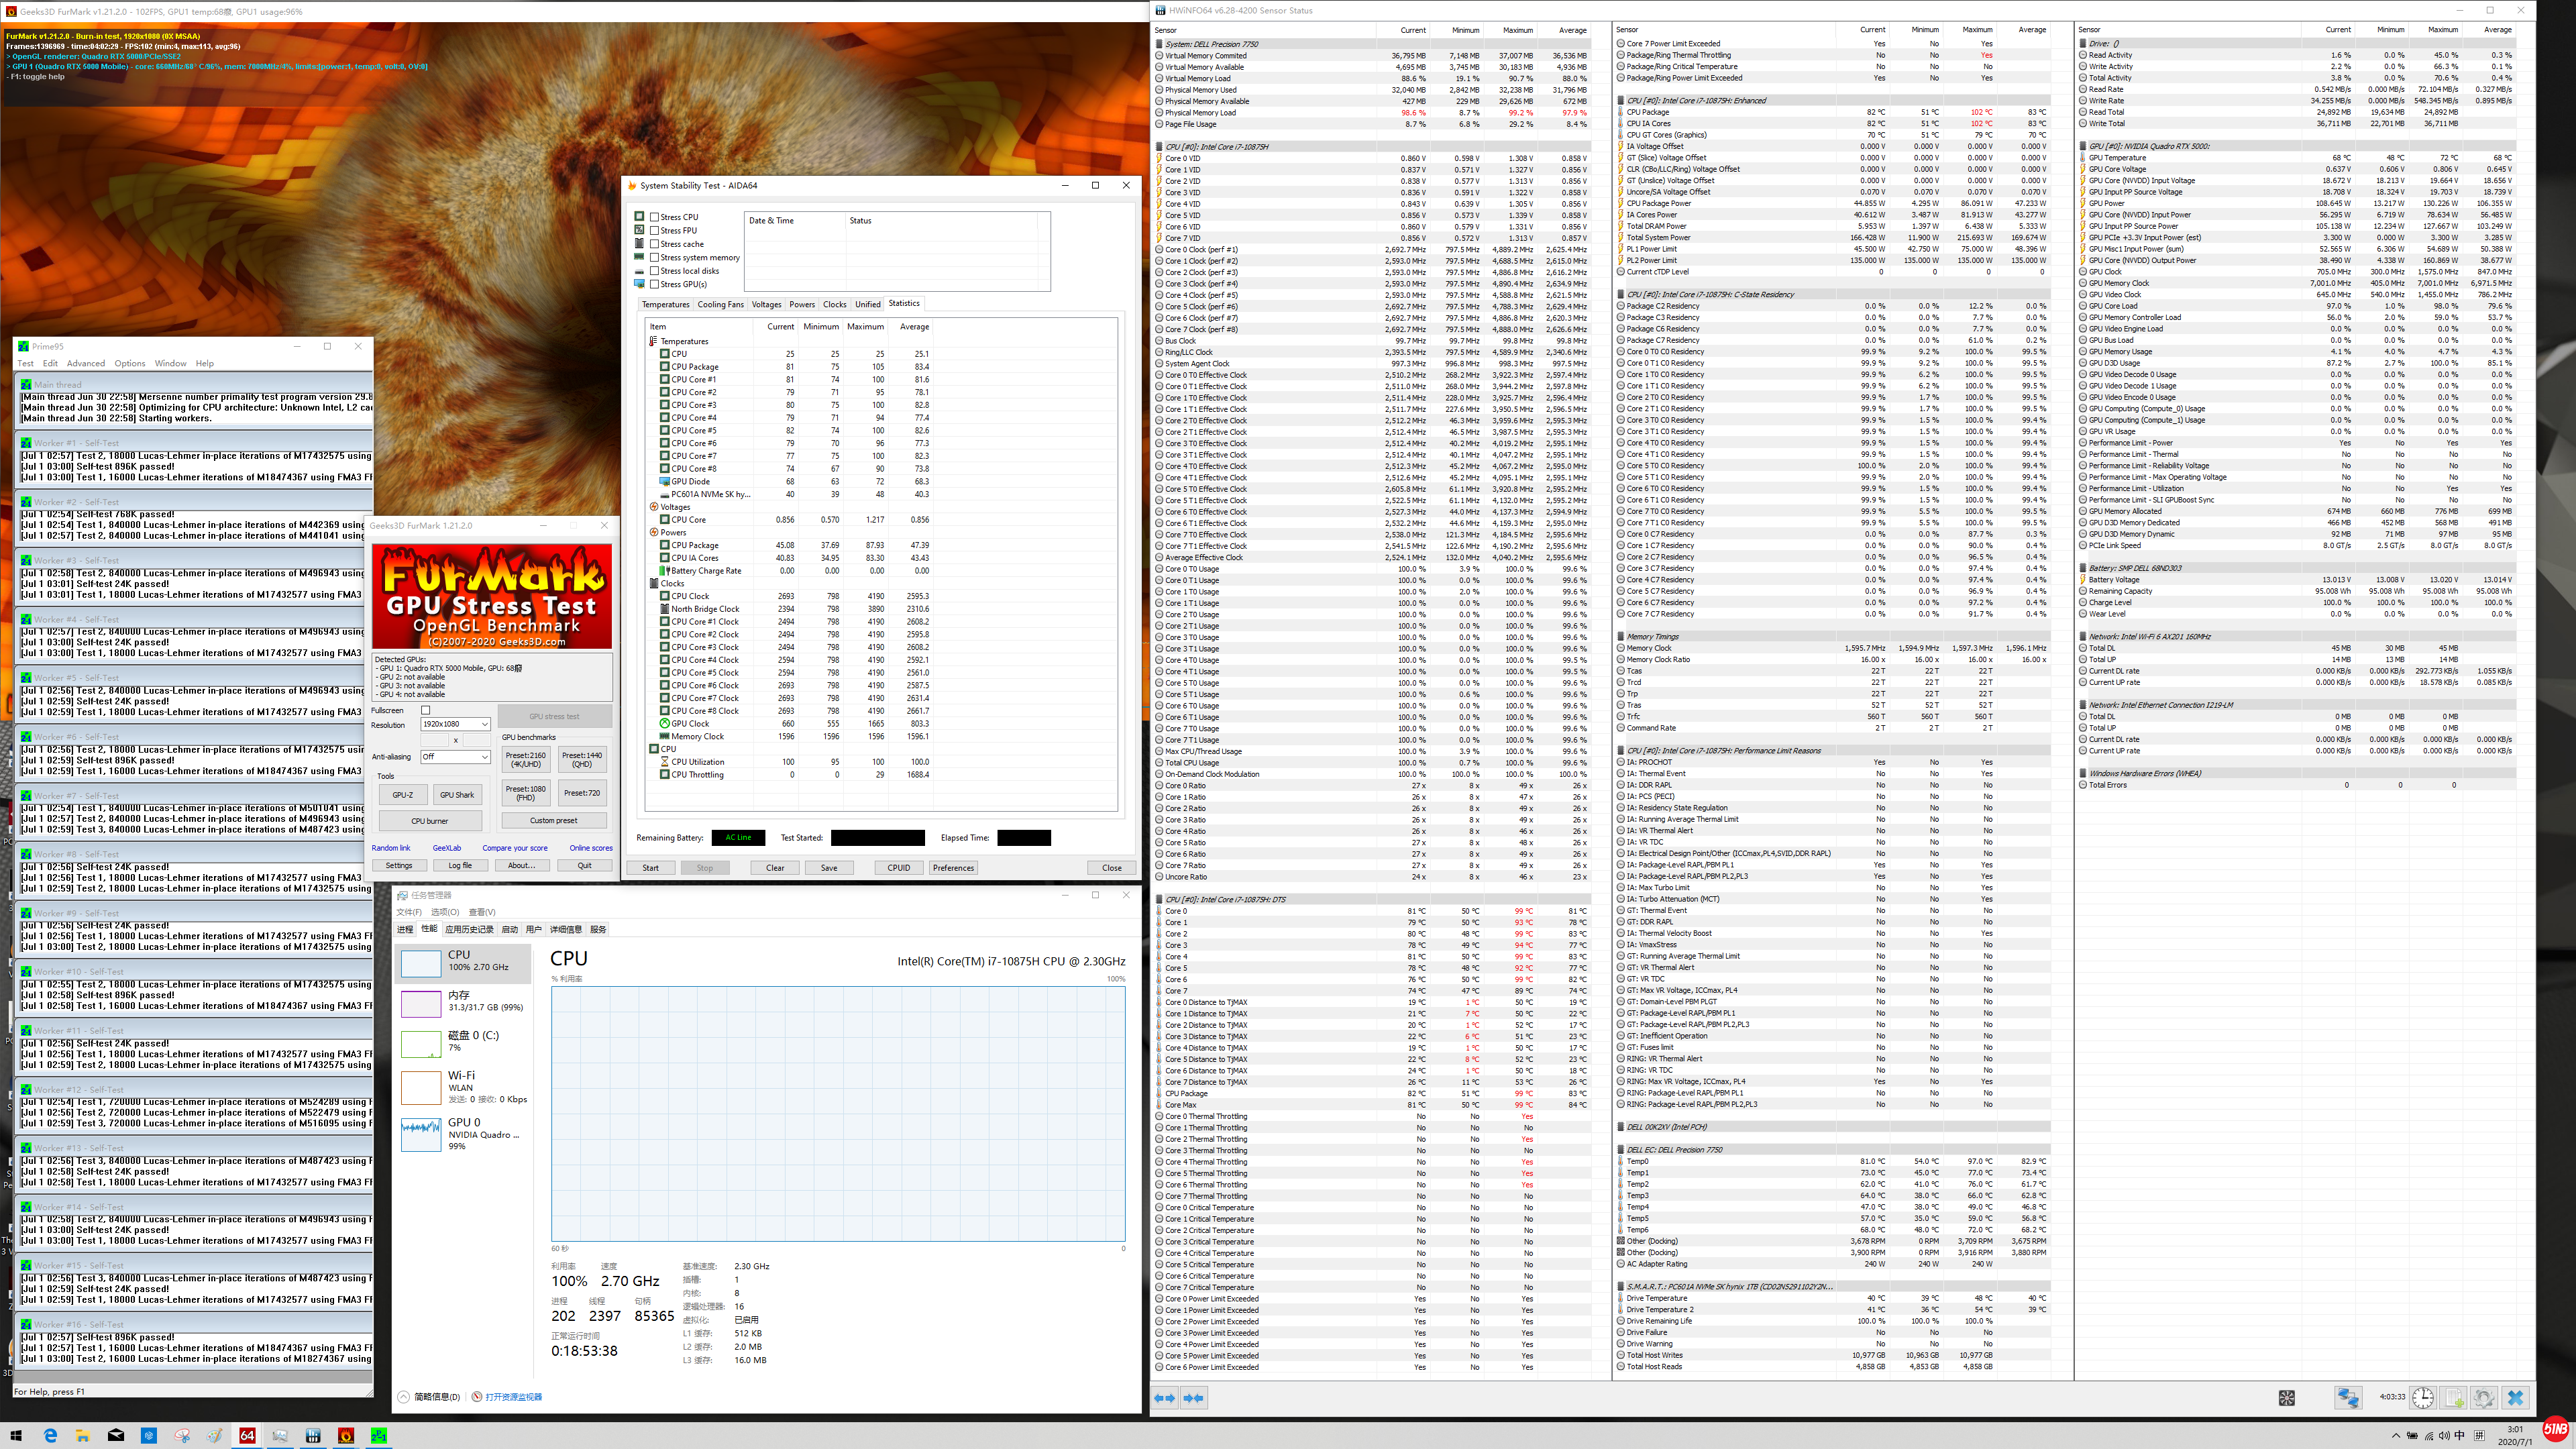Switch to AIDA64 Cooling Fans tab

[720, 305]
